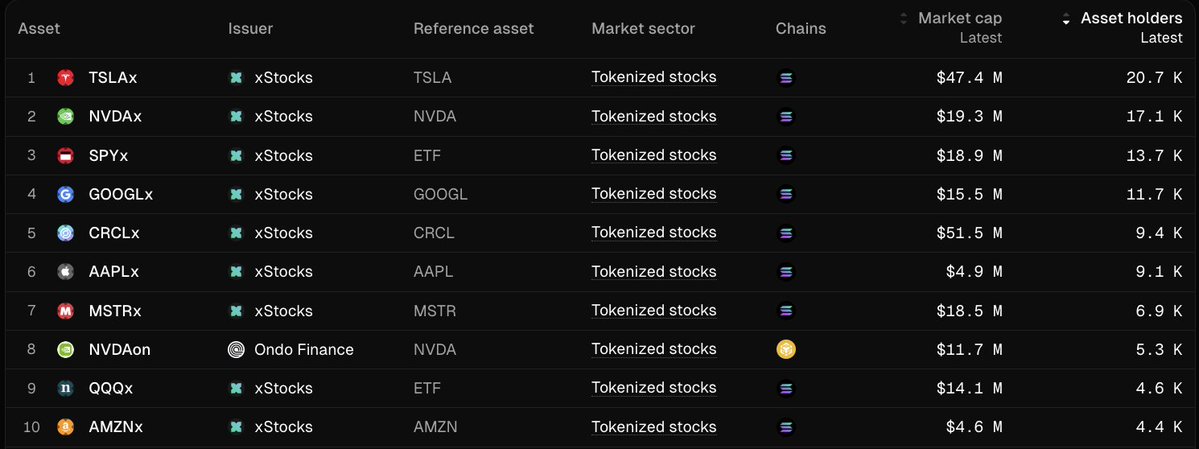Open the NVDAon asset name

(119, 350)
